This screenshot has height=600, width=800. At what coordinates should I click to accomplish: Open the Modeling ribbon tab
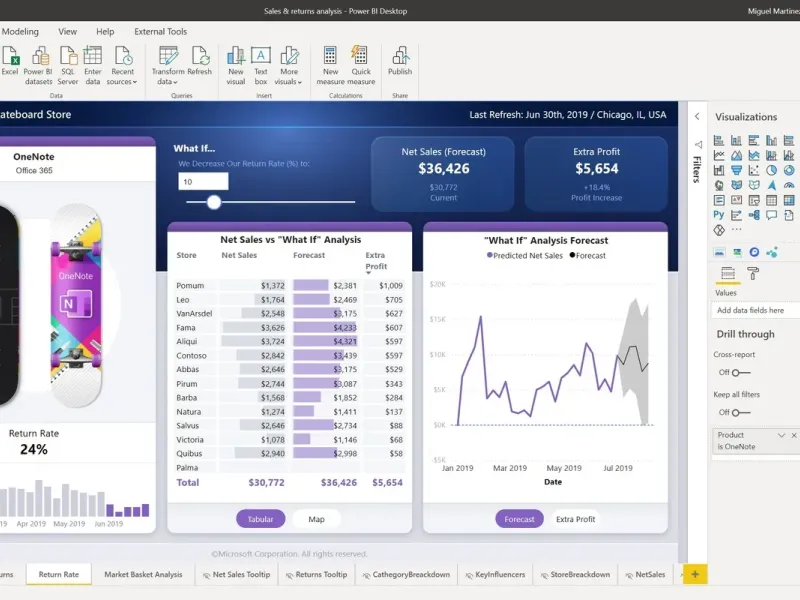click(20, 32)
